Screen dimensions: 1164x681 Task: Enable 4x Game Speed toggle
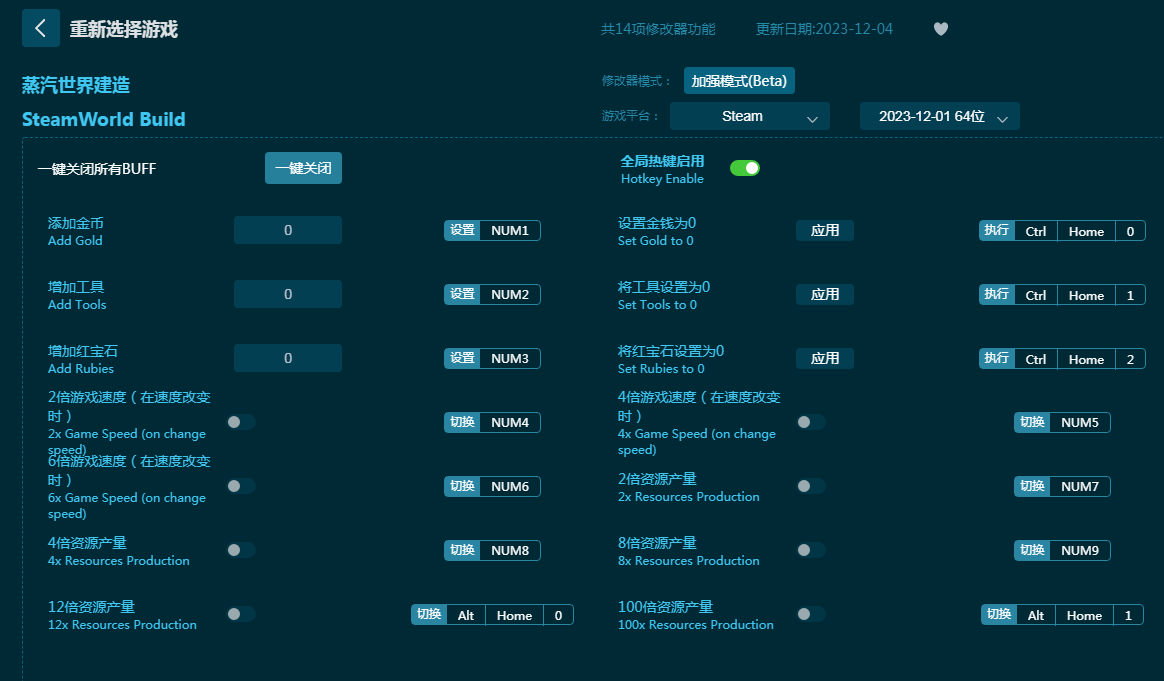811,422
